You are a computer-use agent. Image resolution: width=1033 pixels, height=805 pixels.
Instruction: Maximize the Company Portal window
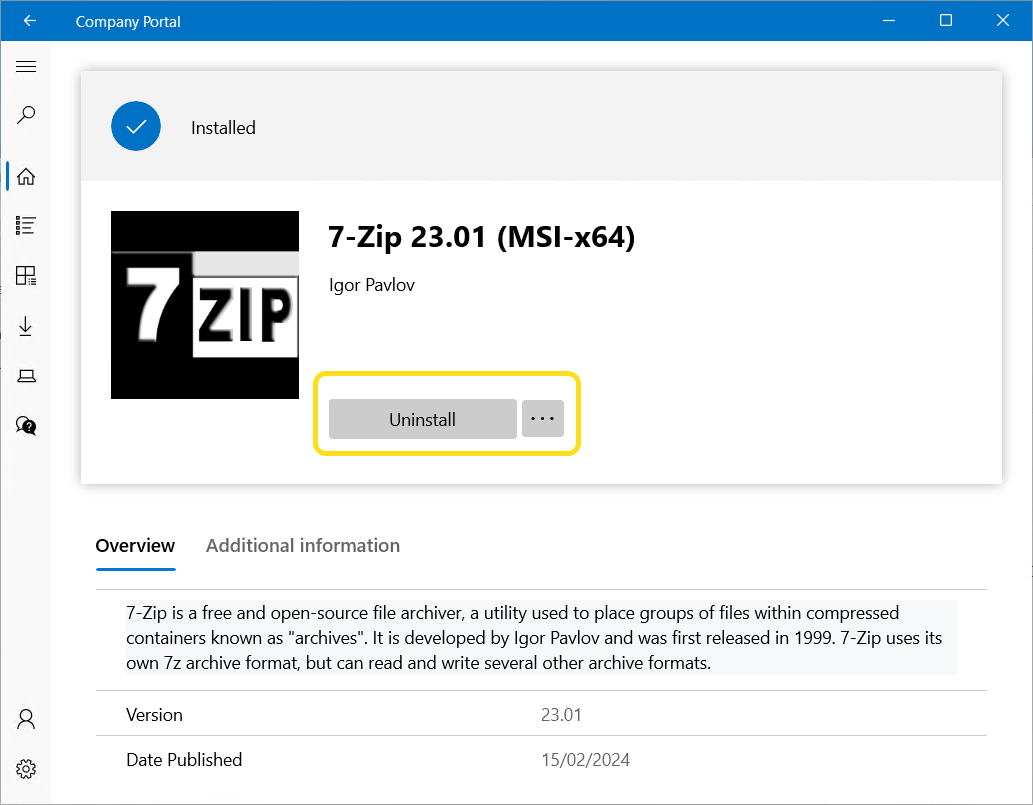945,20
